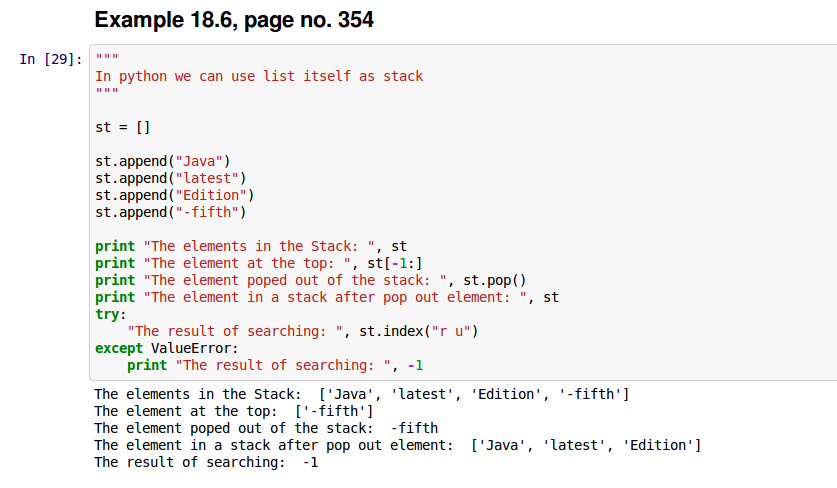Place cursor on st.append("-fifth") line
The width and height of the screenshot is (837, 488).
[171, 212]
